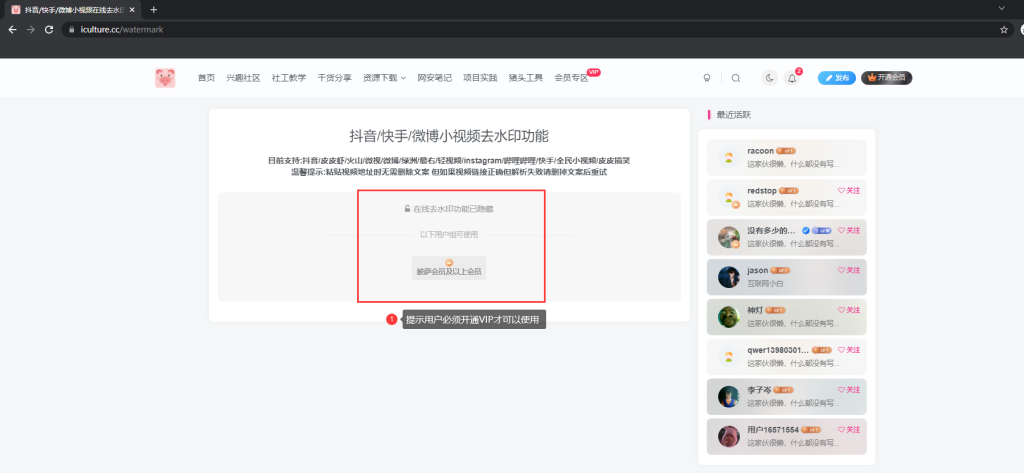The width and height of the screenshot is (1024, 473).
Task: Go to 兴趣社区 in the navigation
Action: [243, 78]
